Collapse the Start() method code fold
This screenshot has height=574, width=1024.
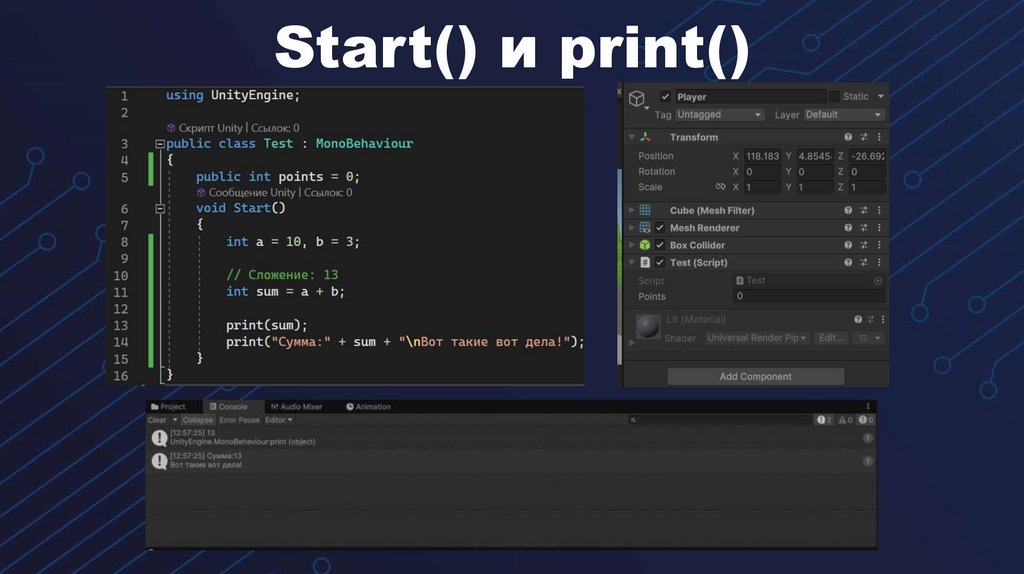tap(159, 208)
